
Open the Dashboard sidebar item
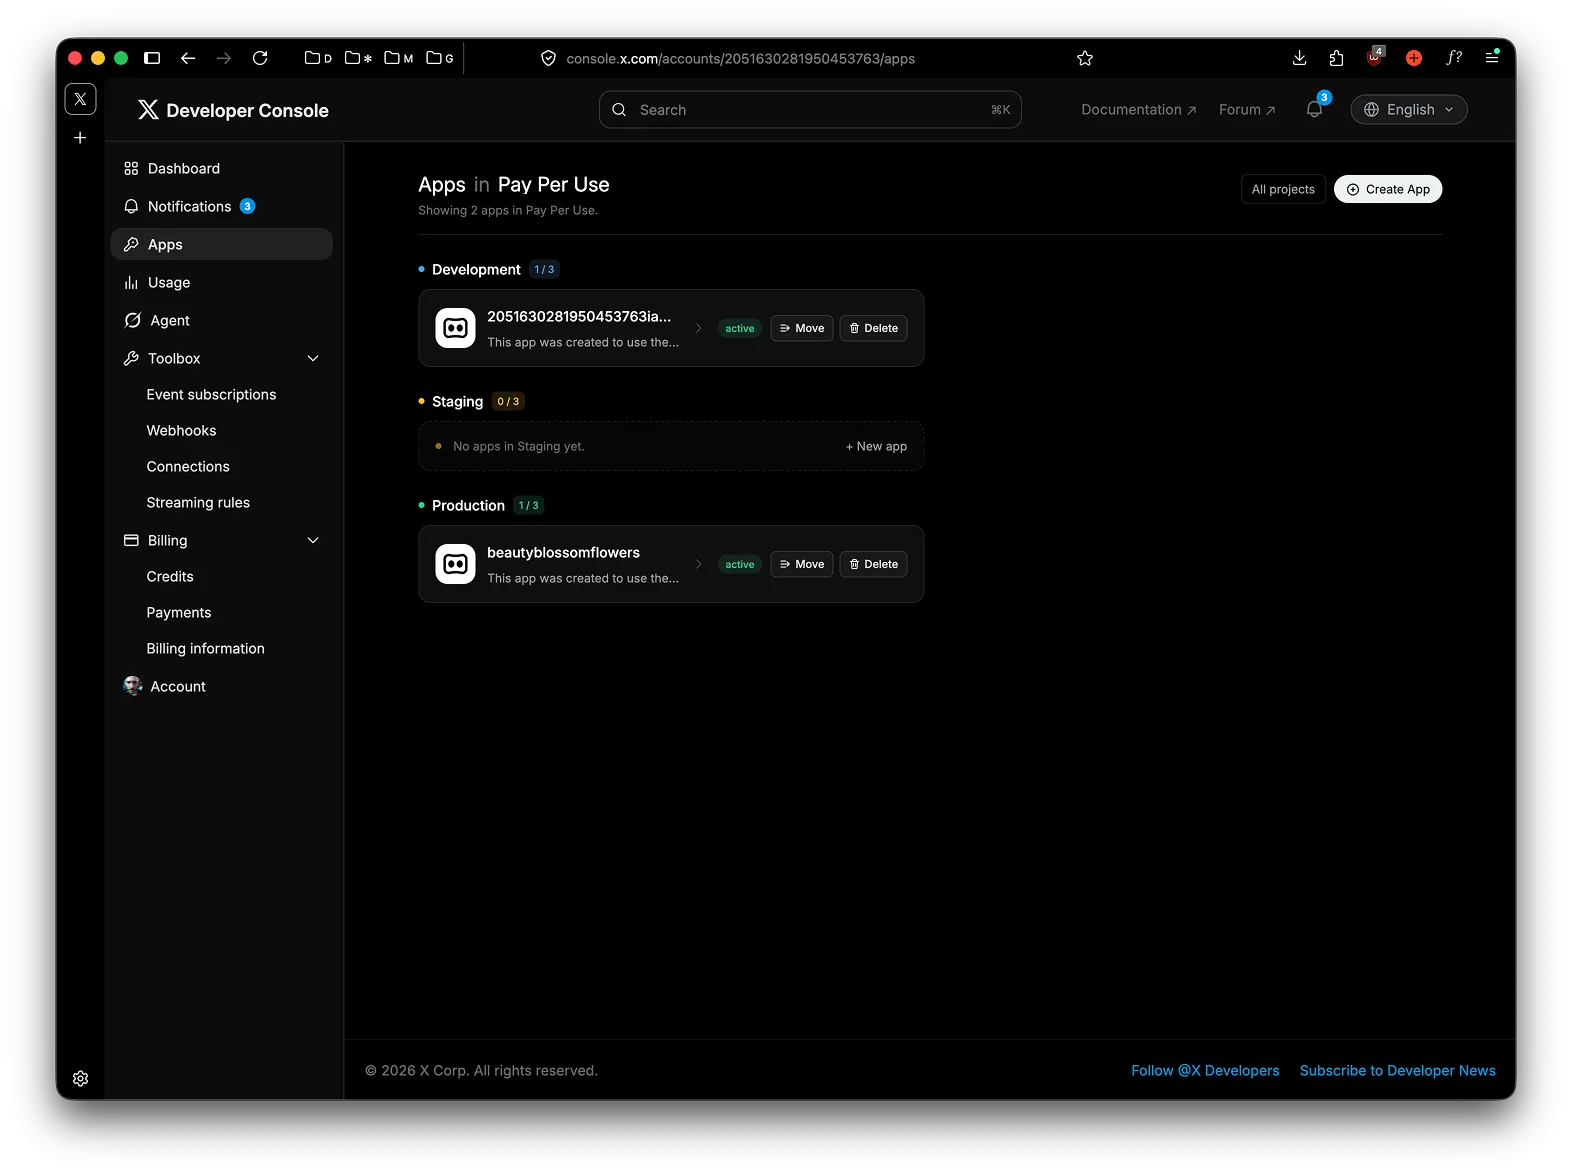pos(221,168)
